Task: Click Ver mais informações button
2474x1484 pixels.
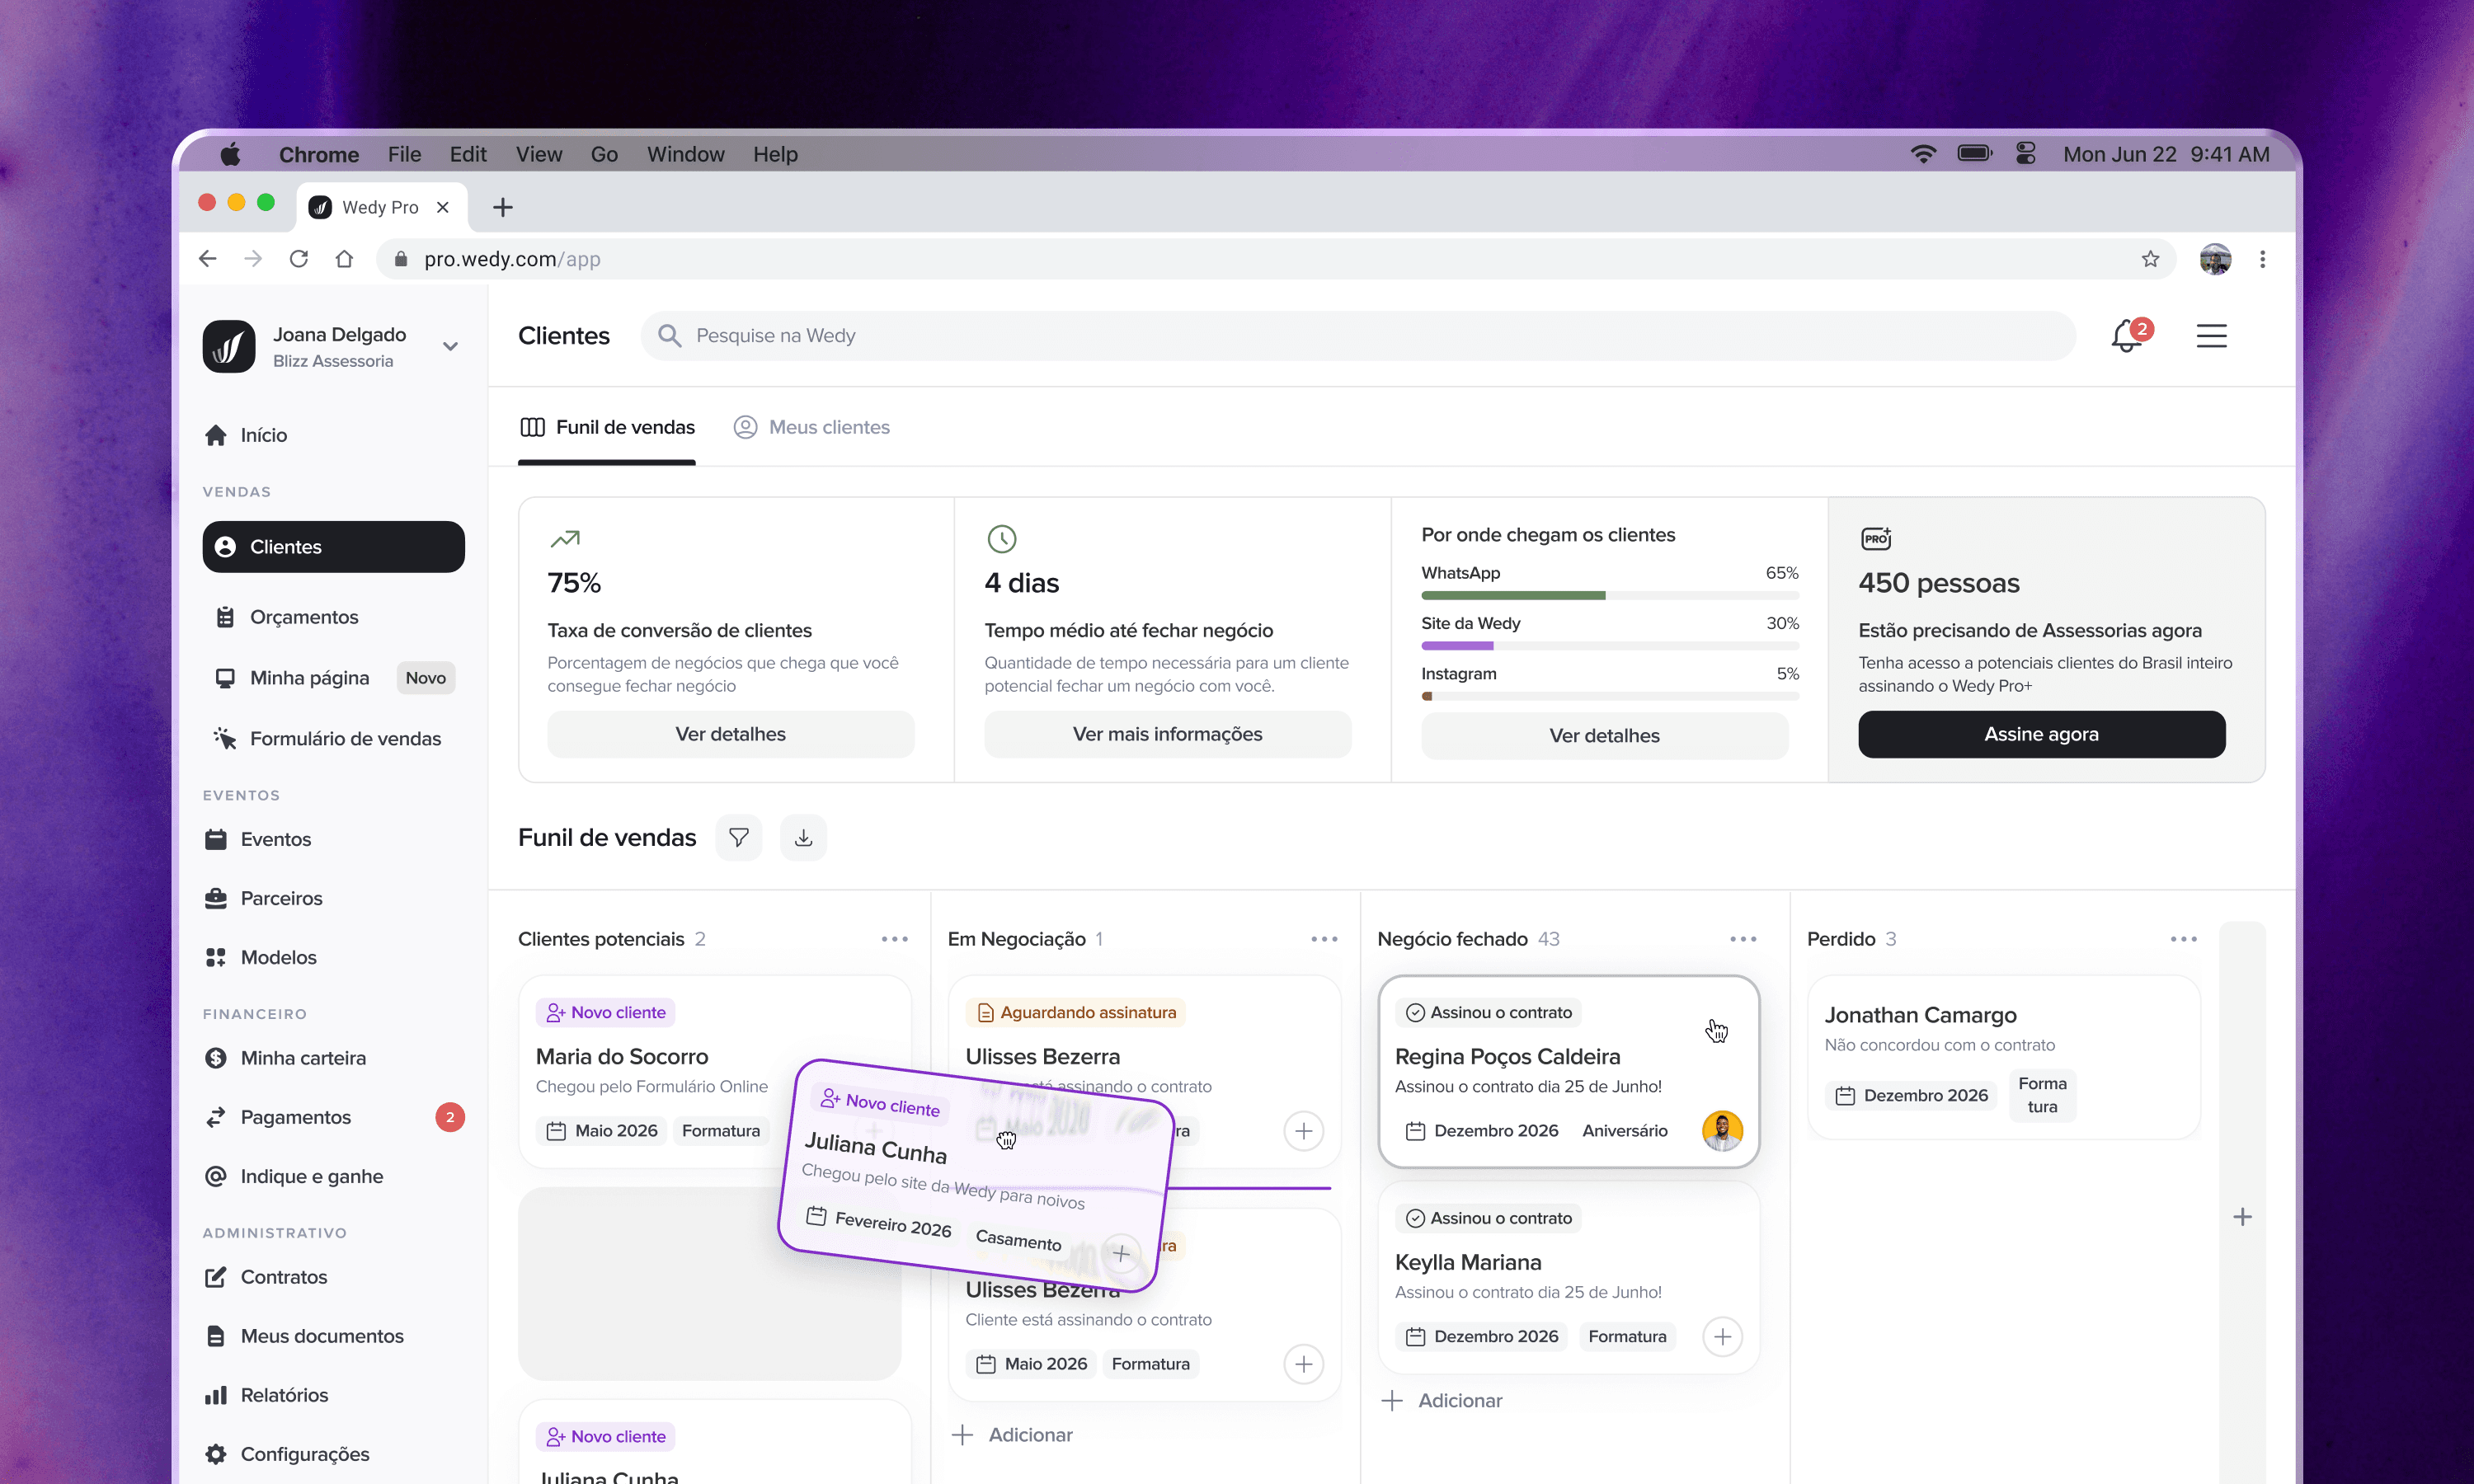Action: (1167, 734)
